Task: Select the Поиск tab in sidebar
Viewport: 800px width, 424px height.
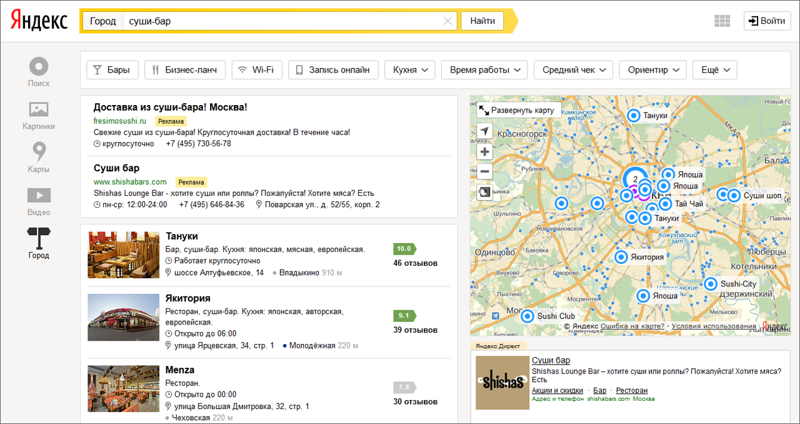Action: (x=38, y=72)
